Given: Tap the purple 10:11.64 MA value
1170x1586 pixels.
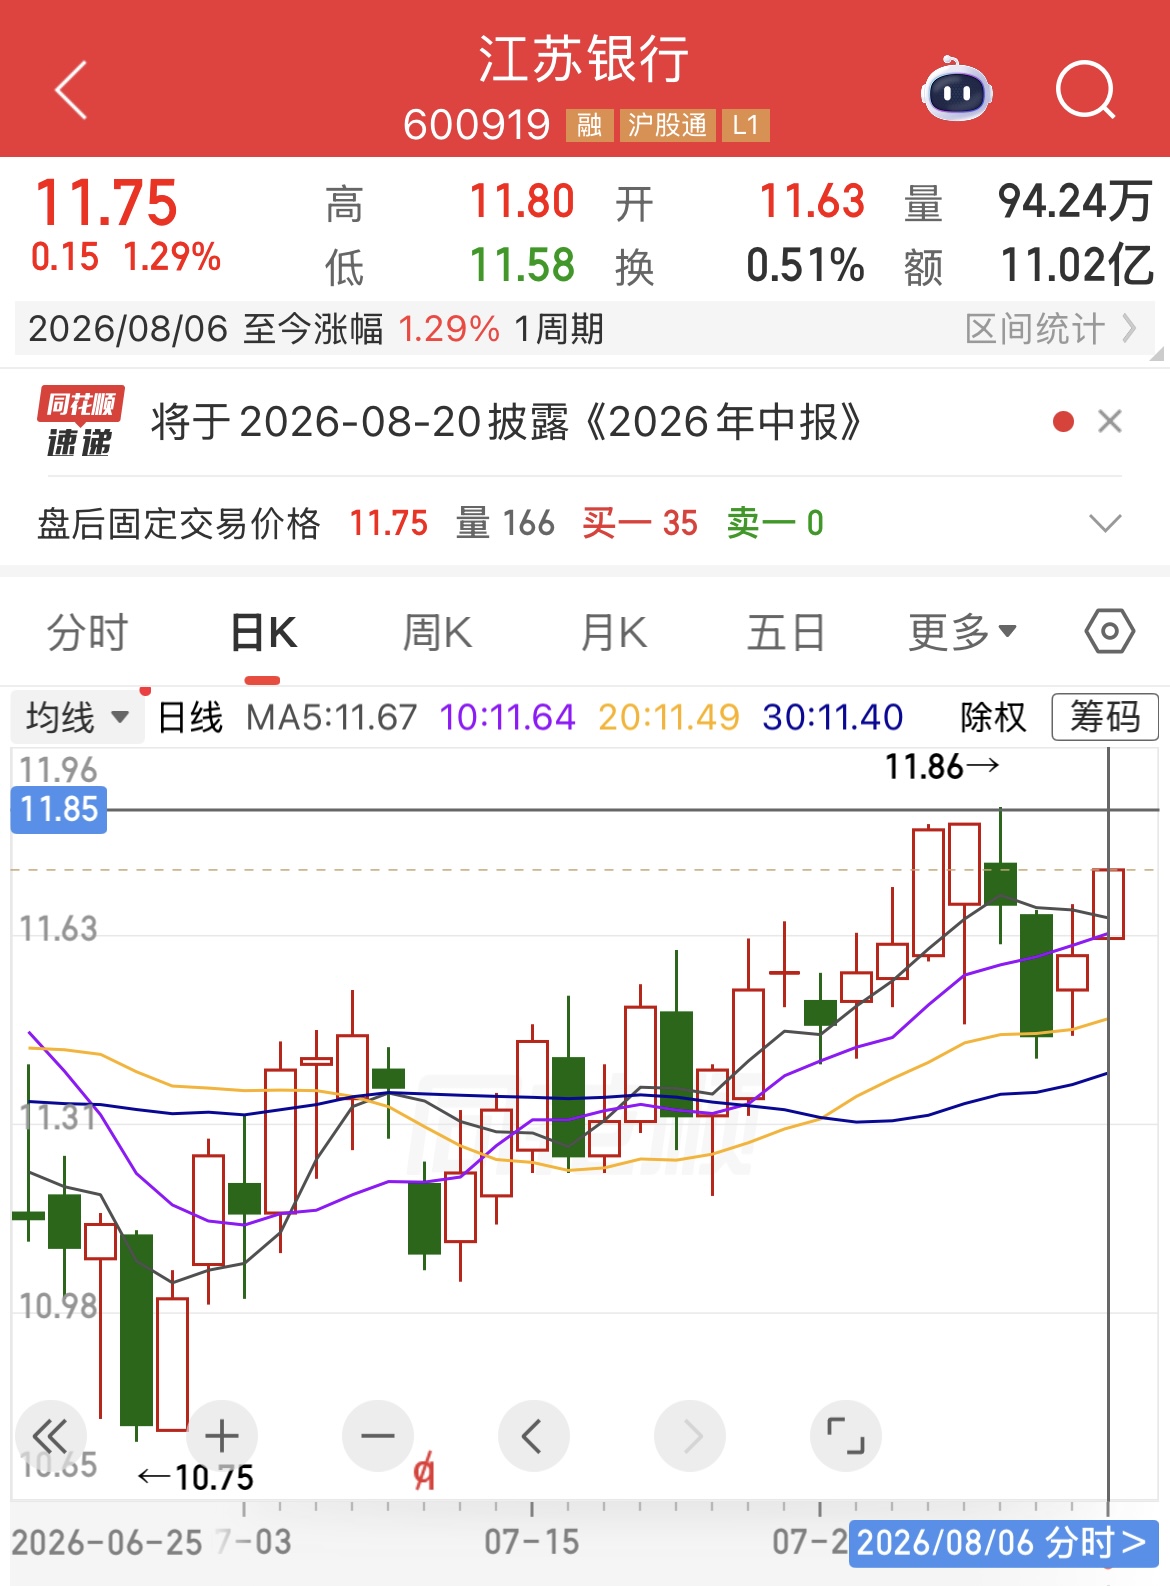Looking at the screenshot, I should coord(507,717).
